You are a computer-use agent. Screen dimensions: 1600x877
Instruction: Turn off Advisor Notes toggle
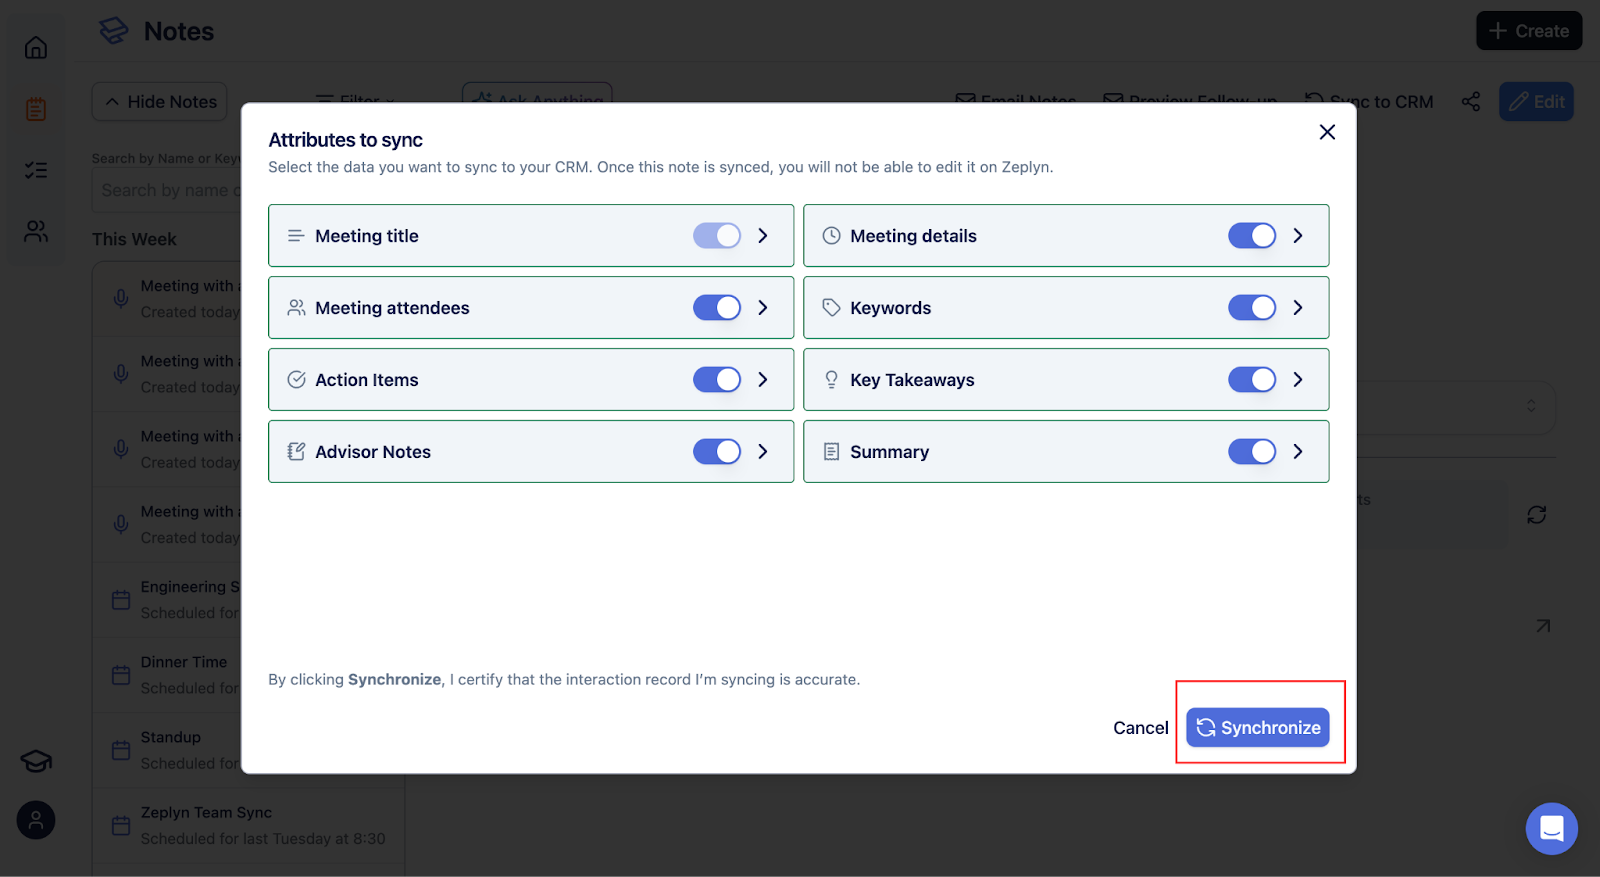click(717, 452)
